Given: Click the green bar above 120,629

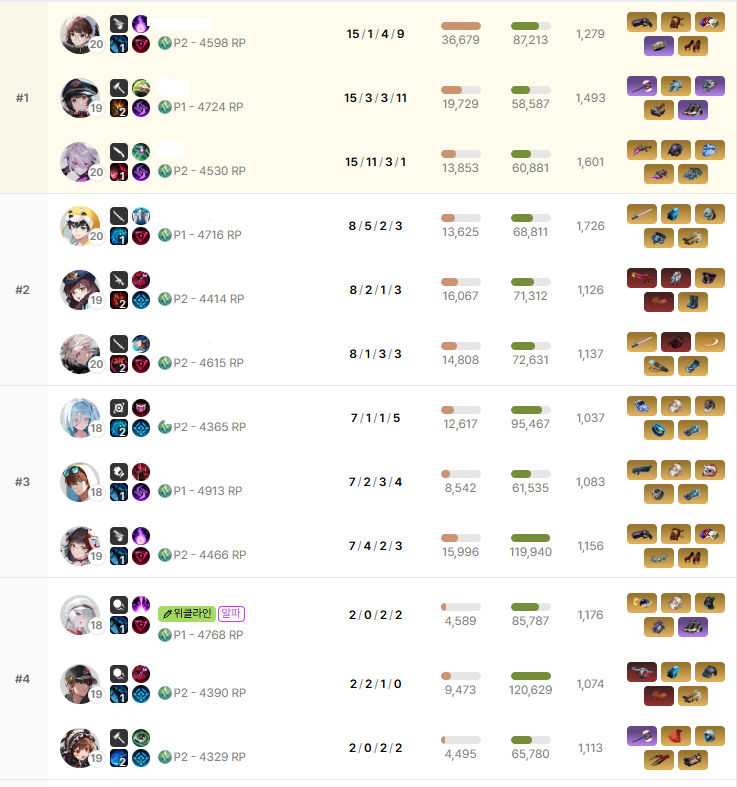Looking at the screenshot, I should [531, 676].
